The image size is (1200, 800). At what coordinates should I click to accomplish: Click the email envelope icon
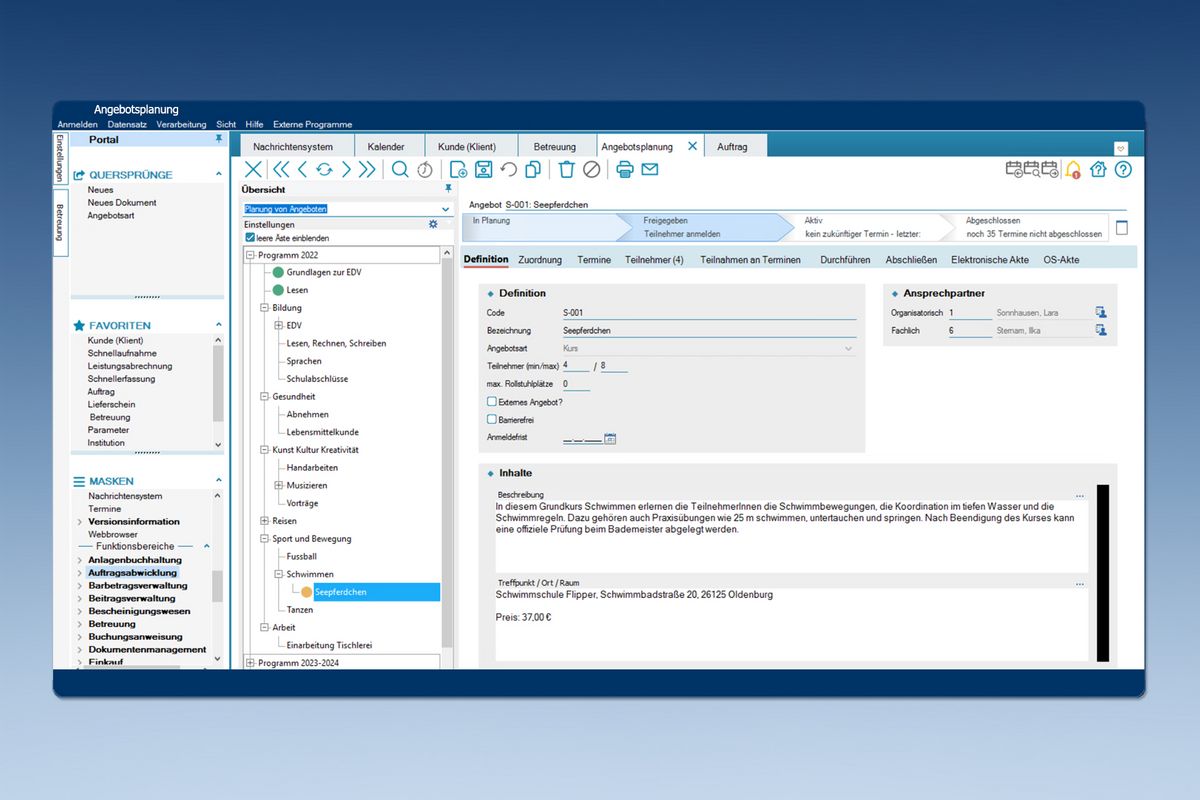coord(650,169)
